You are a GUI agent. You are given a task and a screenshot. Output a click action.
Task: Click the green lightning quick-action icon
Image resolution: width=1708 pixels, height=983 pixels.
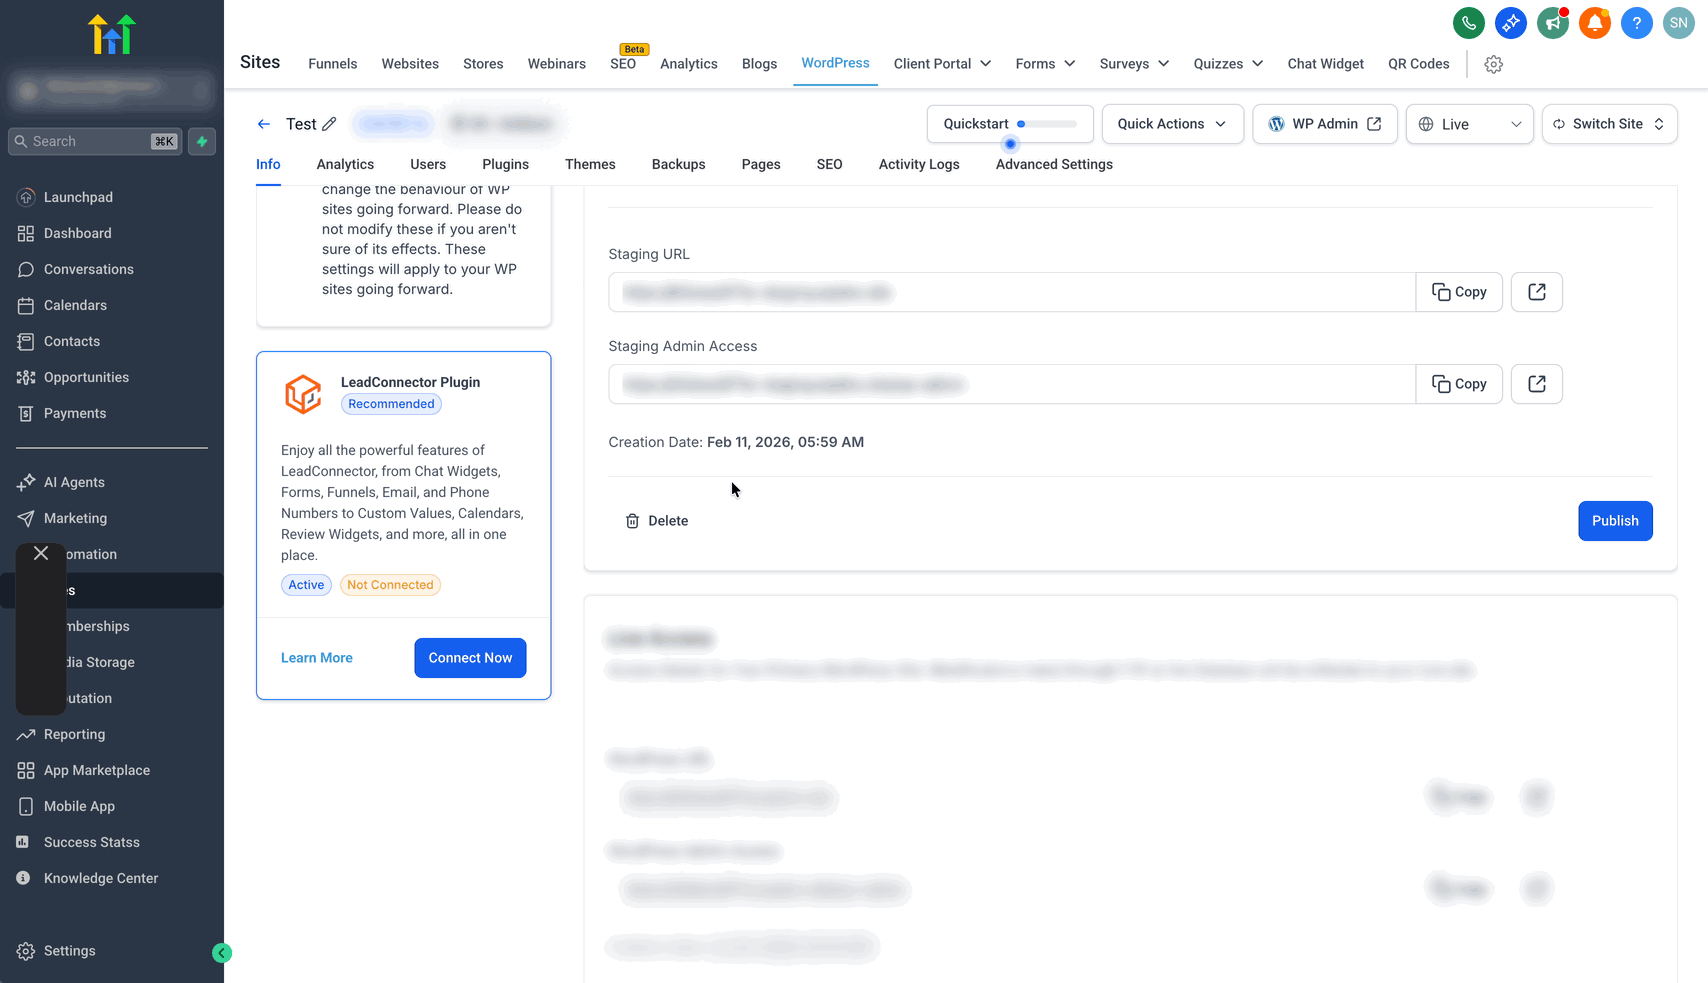coord(202,141)
